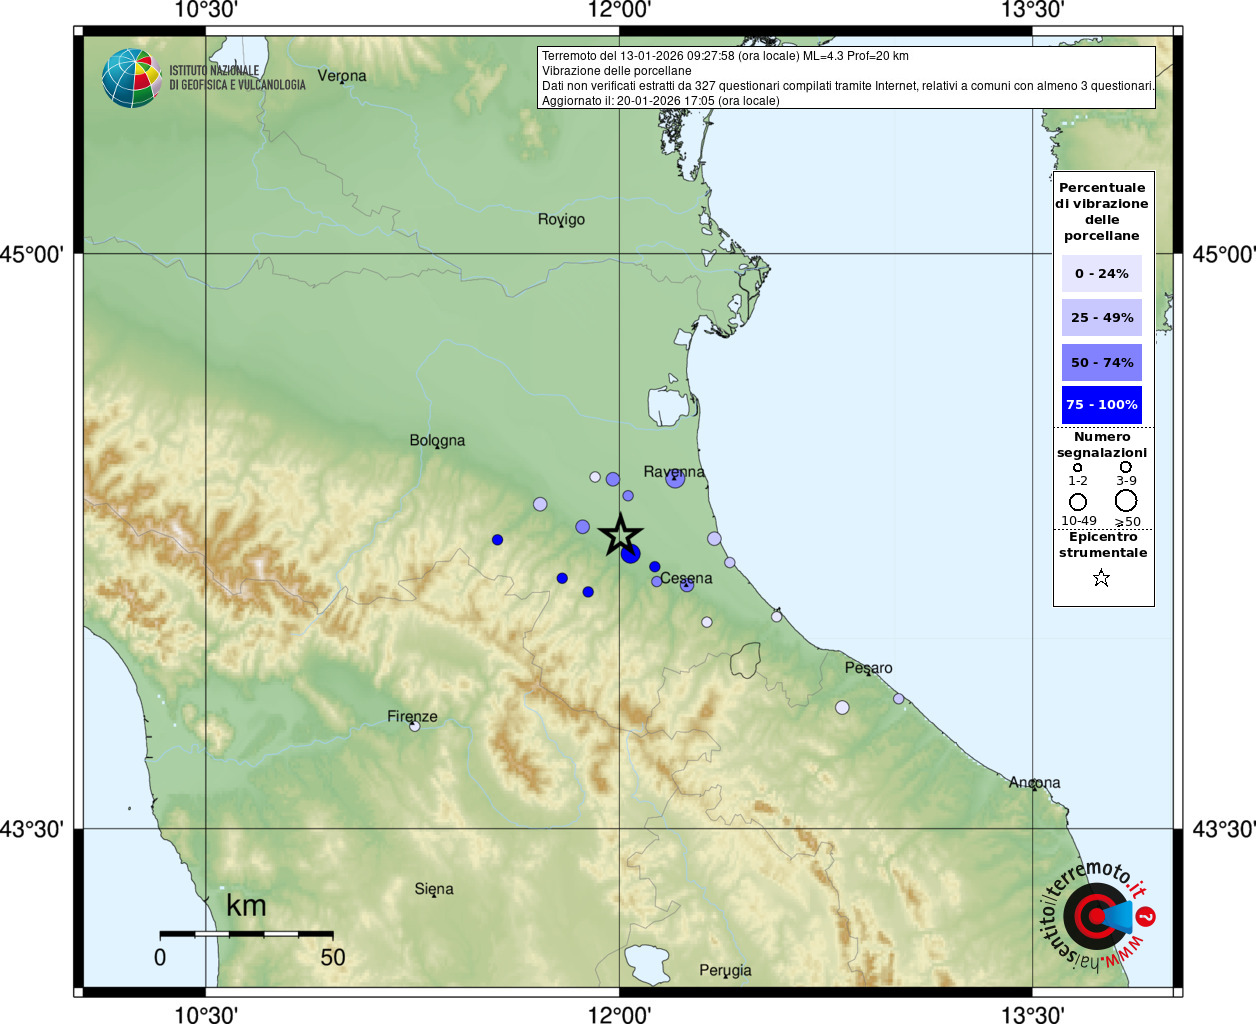Click the top 10°30' longitude label
The width and height of the screenshot is (1256, 1024).
tap(206, 10)
